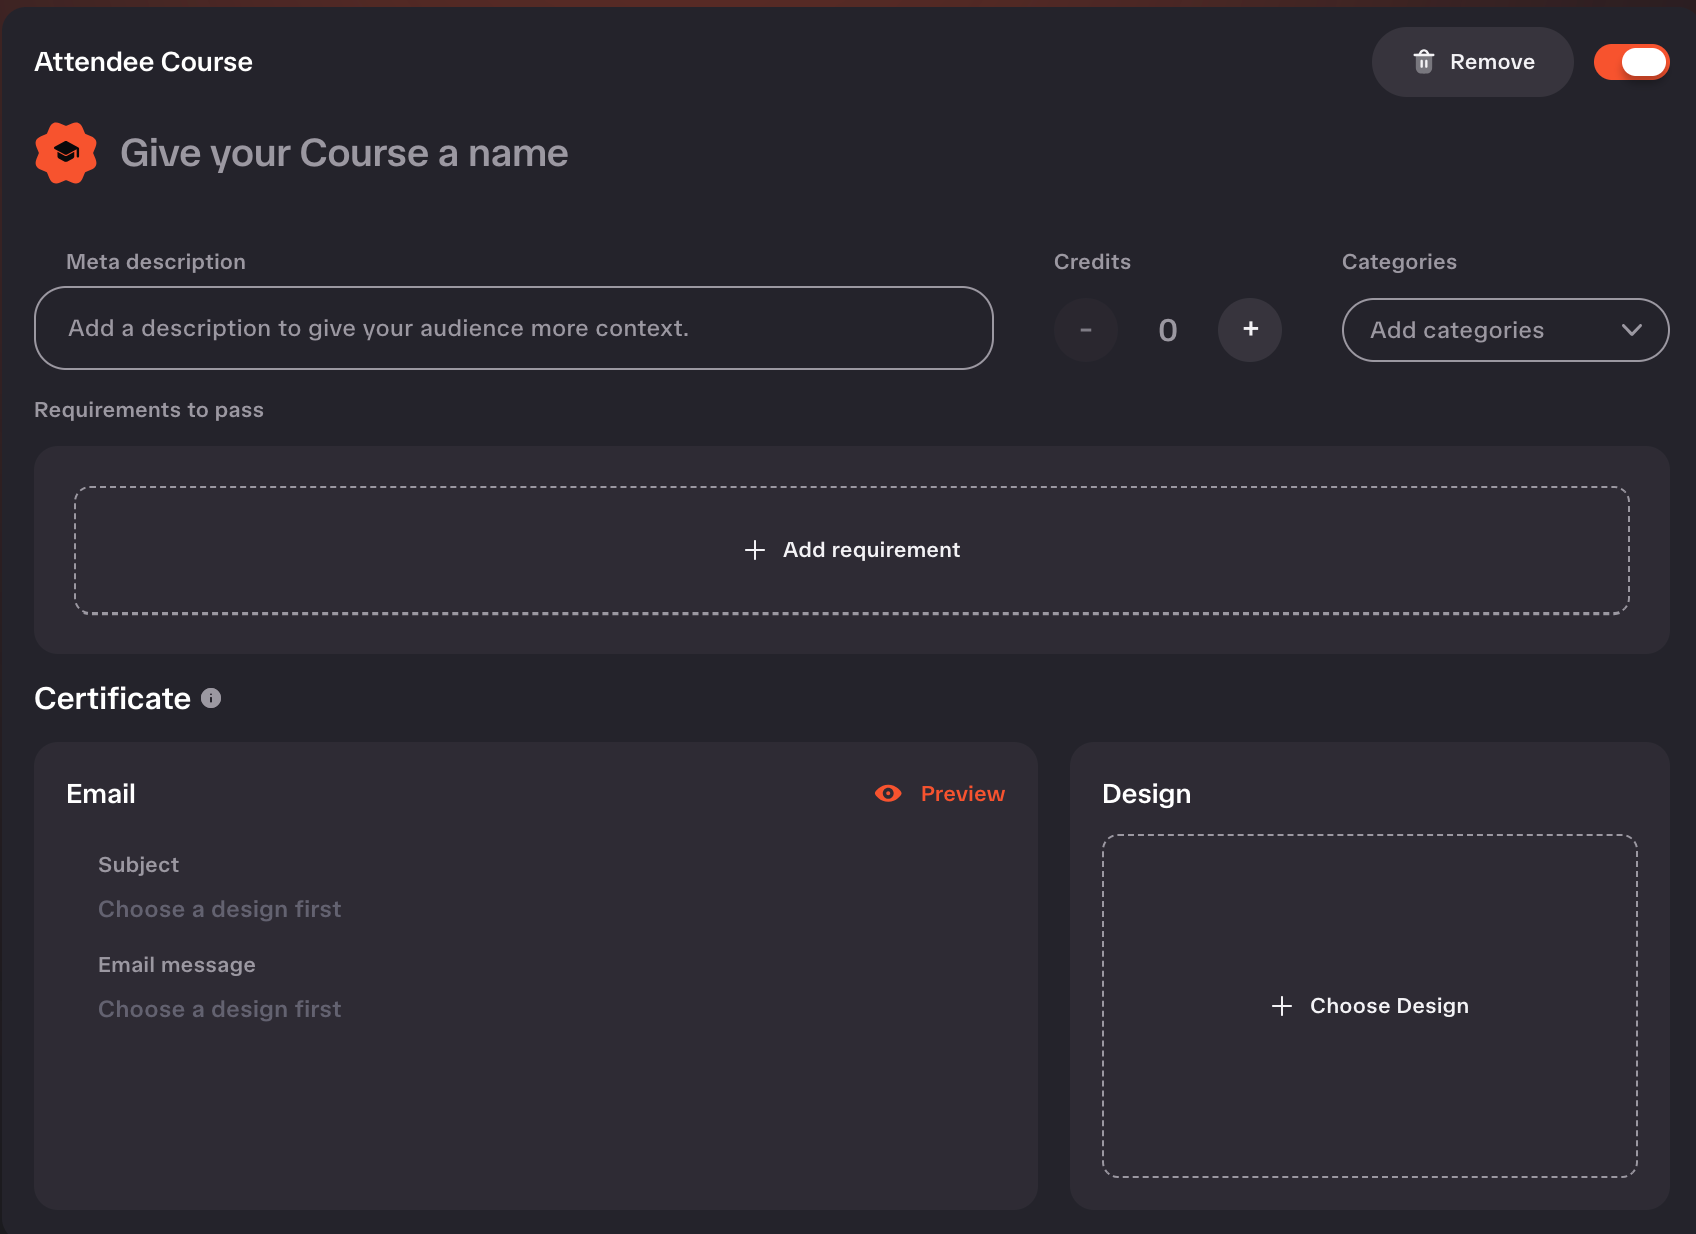Click the Certificate heading text
This screenshot has width=1696, height=1234.
pos(112,698)
